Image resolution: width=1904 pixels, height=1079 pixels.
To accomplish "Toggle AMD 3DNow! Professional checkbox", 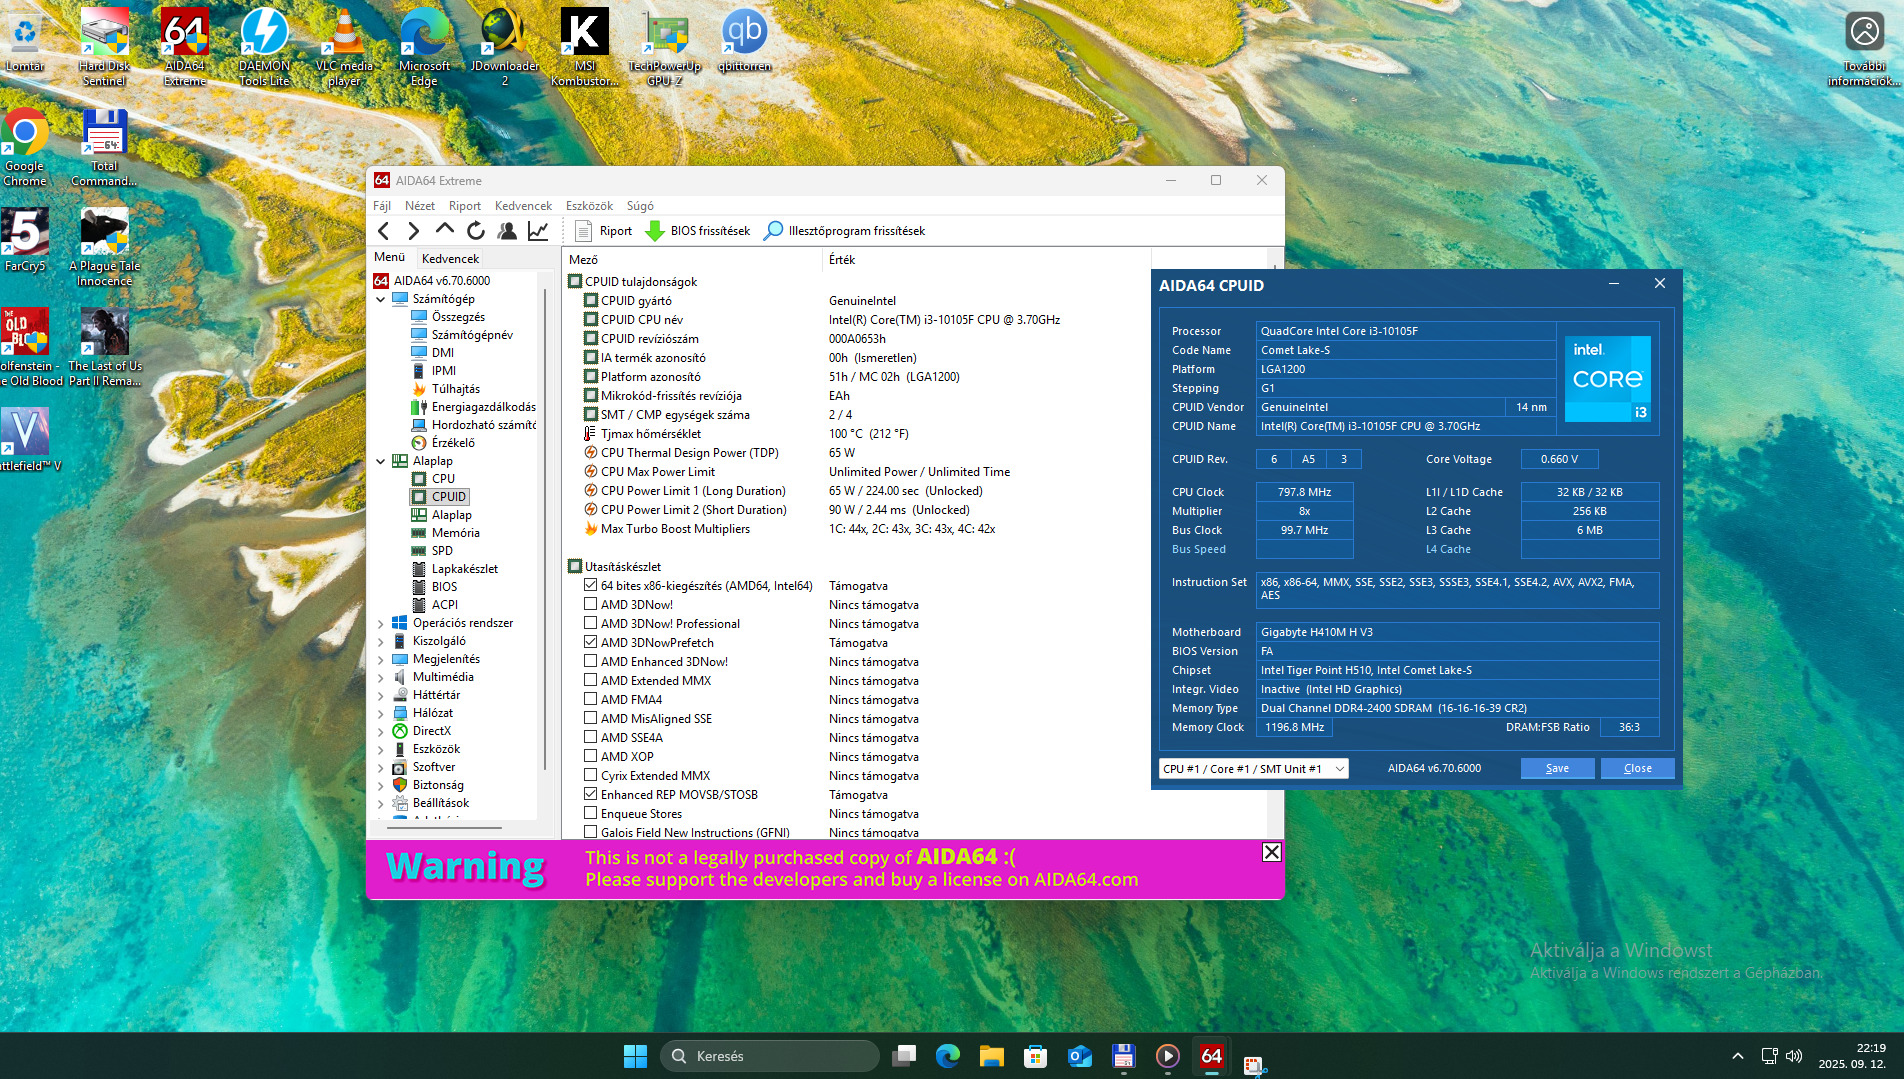I will coord(591,623).
